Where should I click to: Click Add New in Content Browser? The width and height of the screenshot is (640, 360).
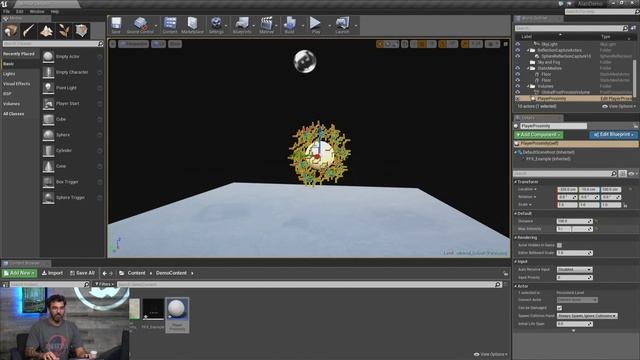pos(20,273)
